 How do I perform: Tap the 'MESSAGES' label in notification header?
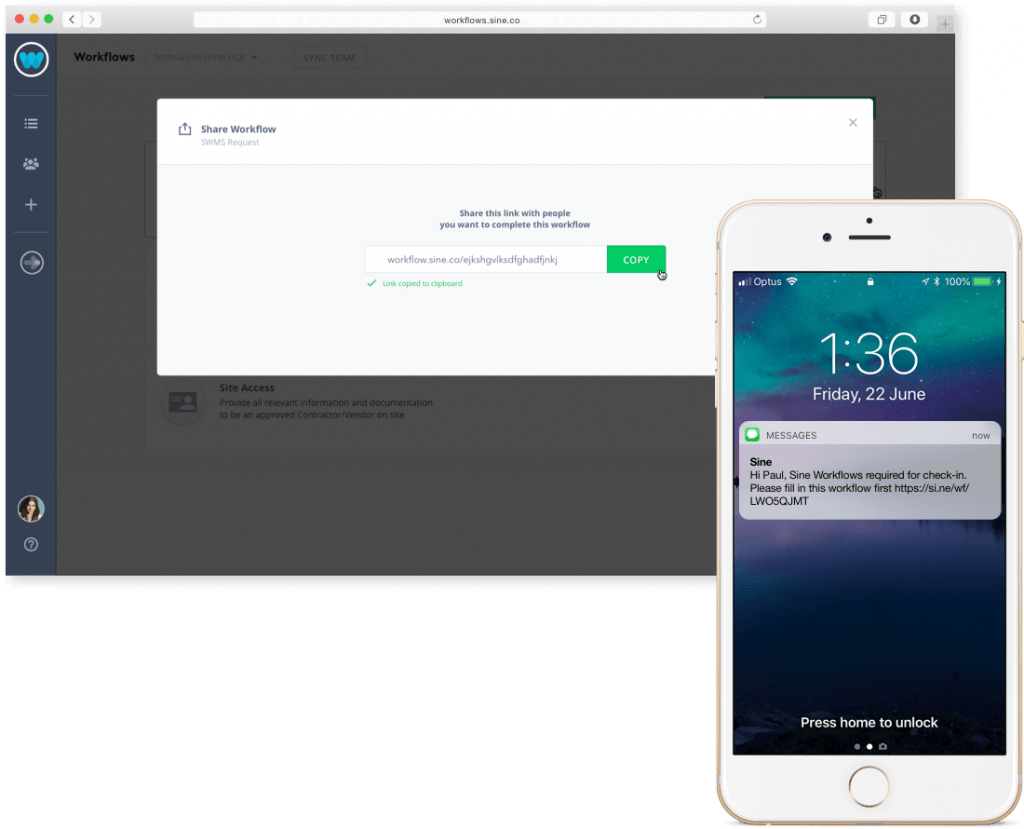[791, 435]
